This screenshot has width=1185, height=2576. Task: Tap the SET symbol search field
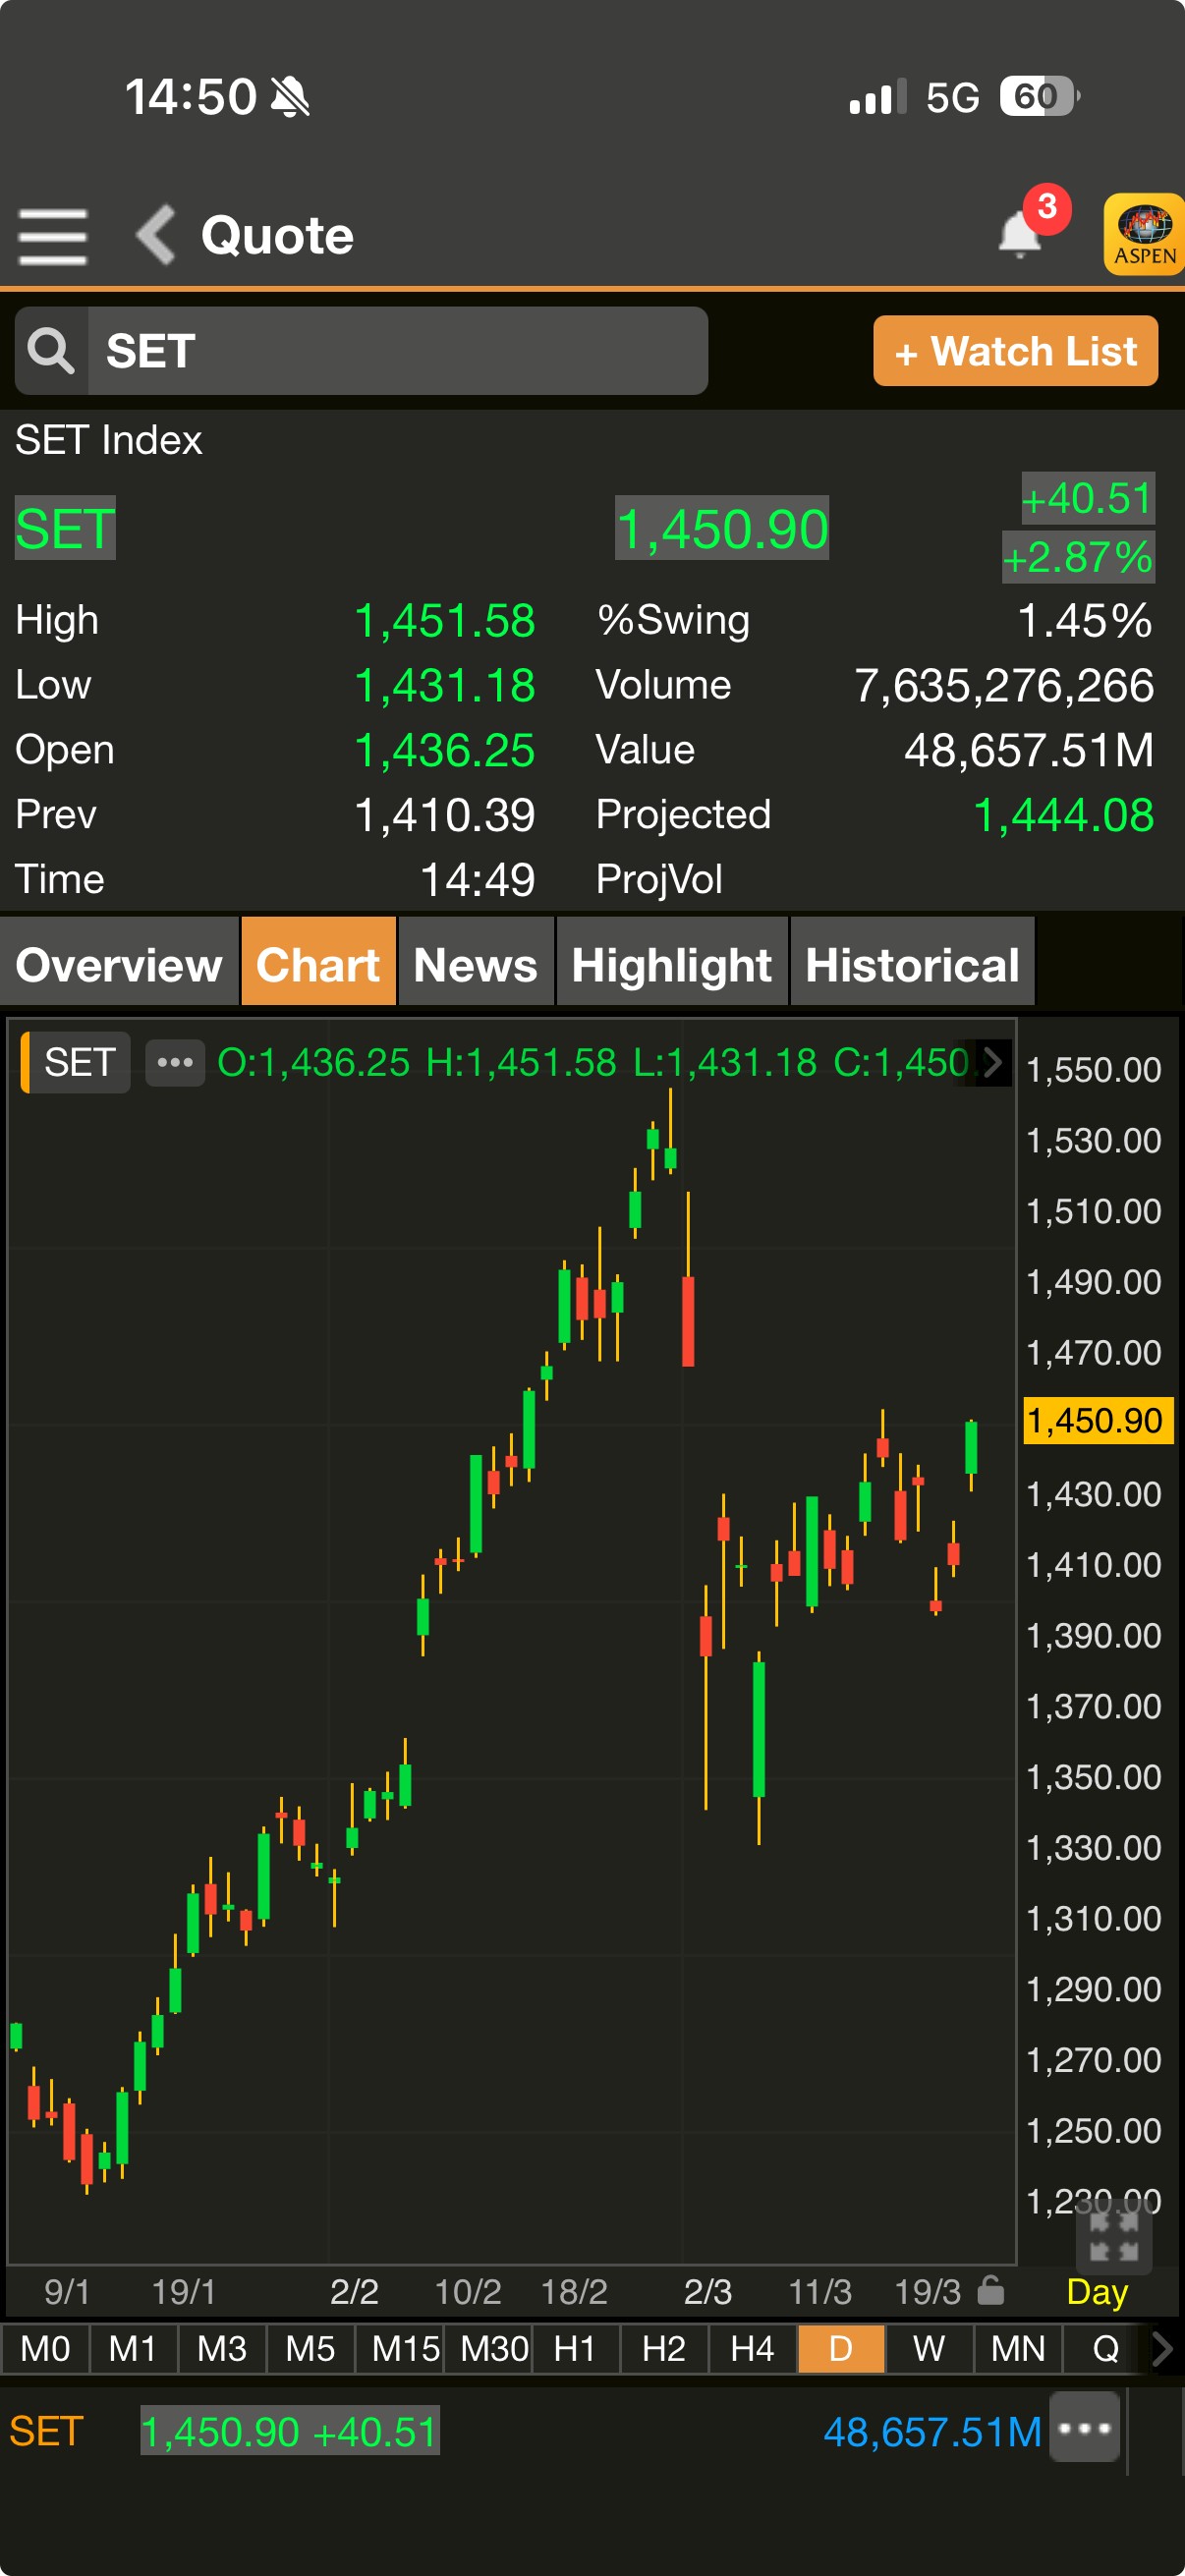tap(396, 351)
